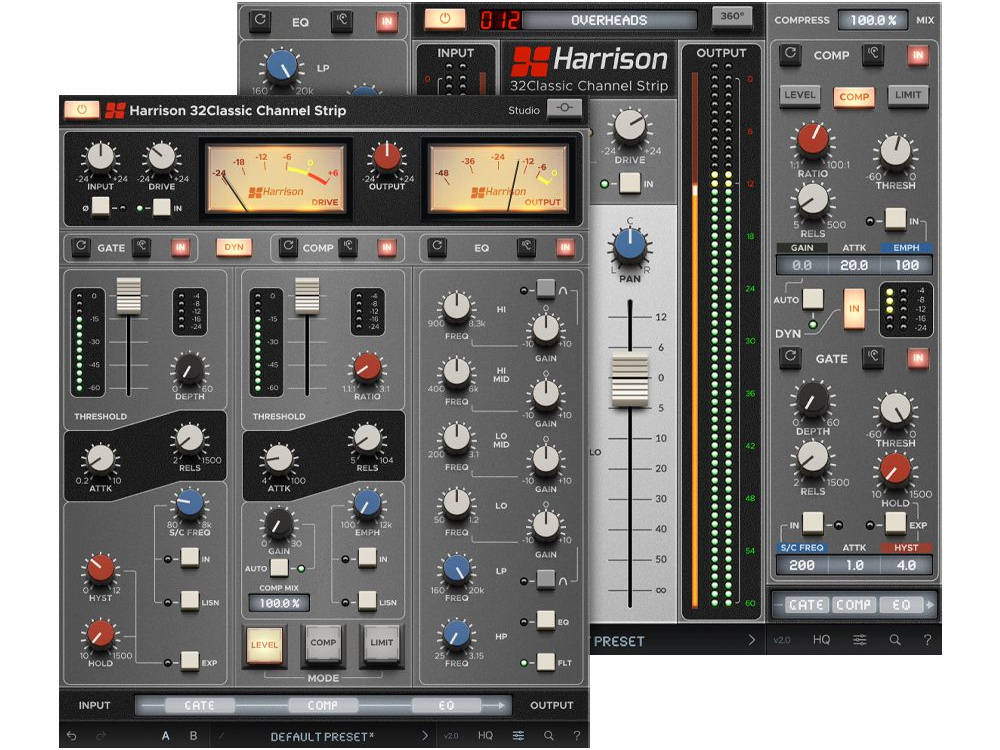Open the settings sliders icon in front window
The height and width of the screenshot is (750, 1000).
[x=518, y=736]
